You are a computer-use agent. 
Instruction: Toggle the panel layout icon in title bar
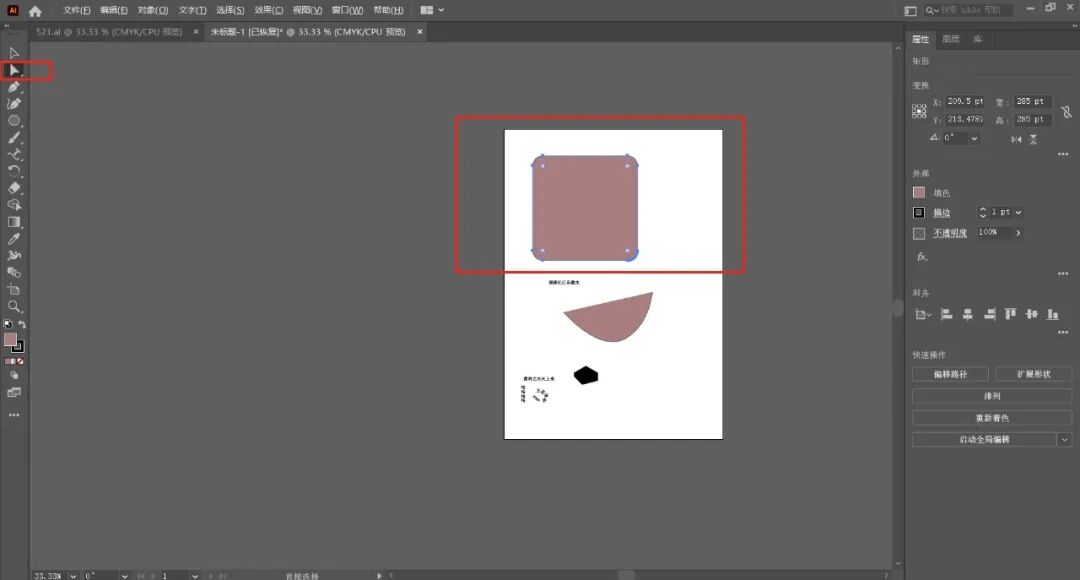pyautogui.click(x=911, y=10)
